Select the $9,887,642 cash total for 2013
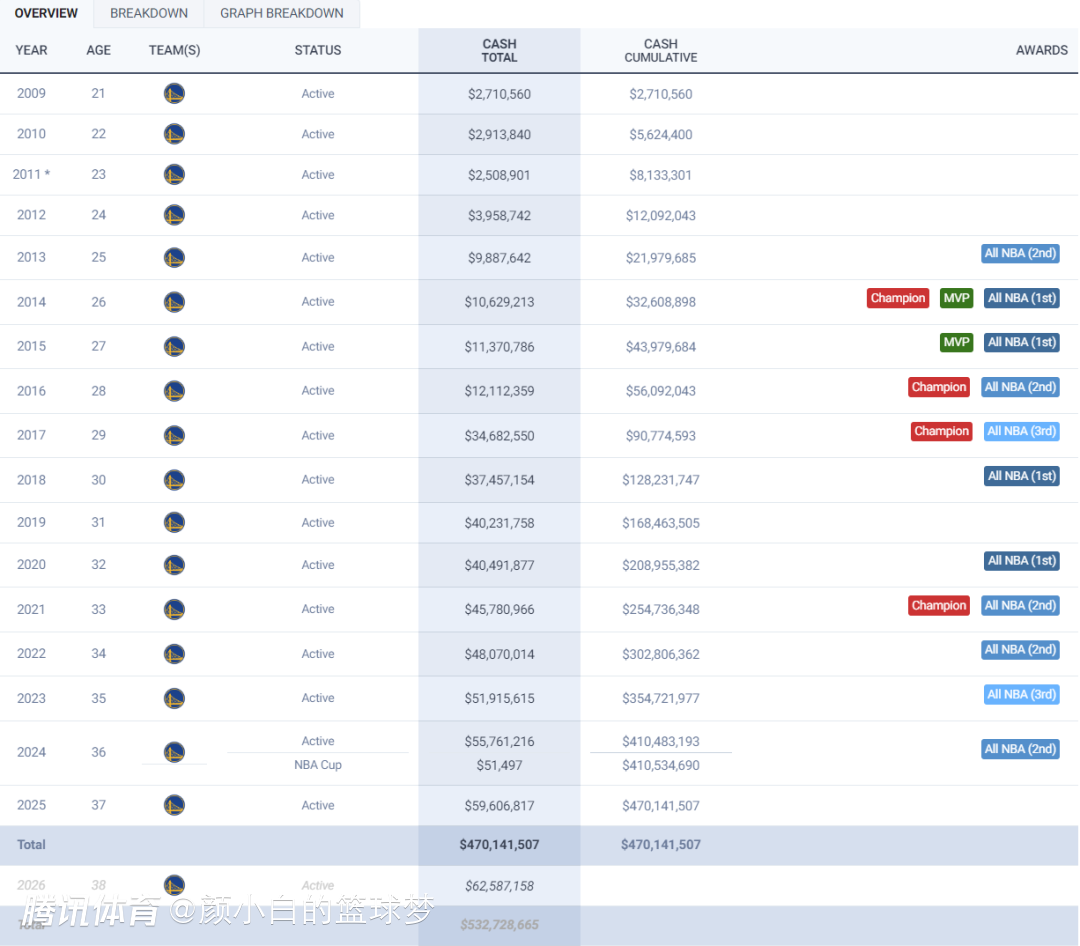 point(499,258)
